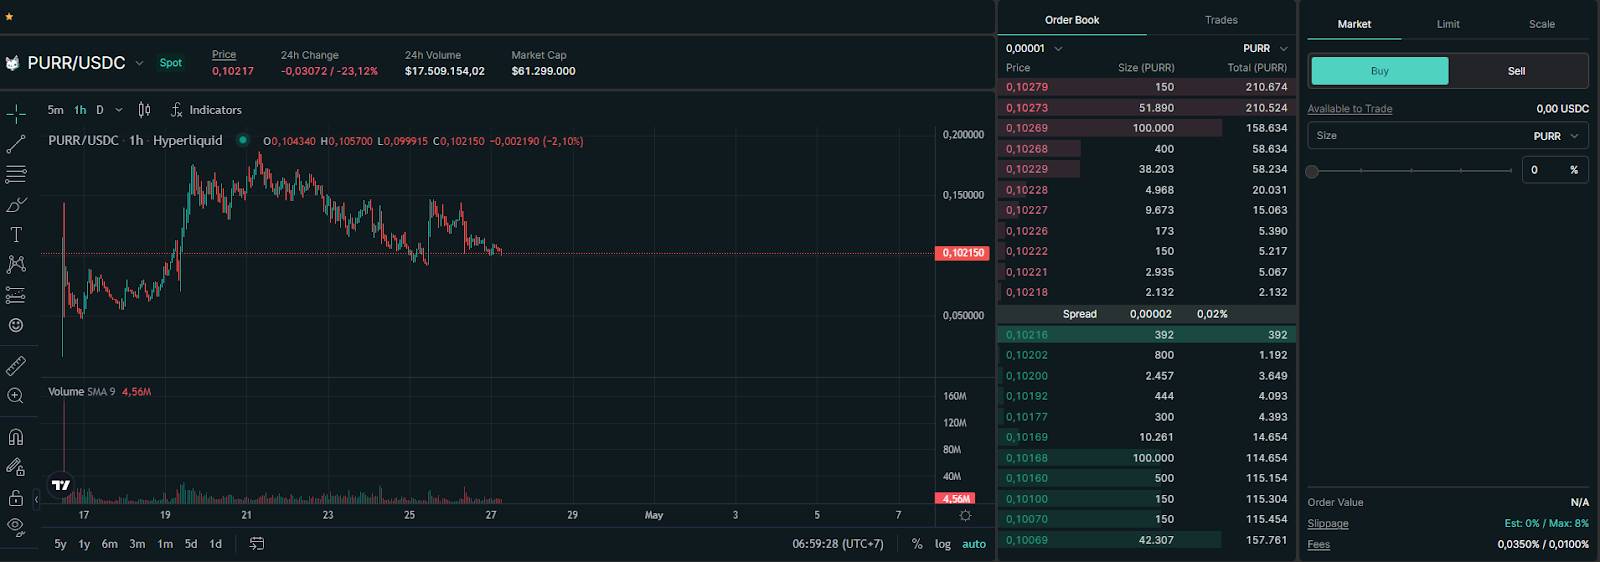1600x562 pixels.
Task: Select ask price 0,10279 in order book
Action: click(x=1027, y=87)
